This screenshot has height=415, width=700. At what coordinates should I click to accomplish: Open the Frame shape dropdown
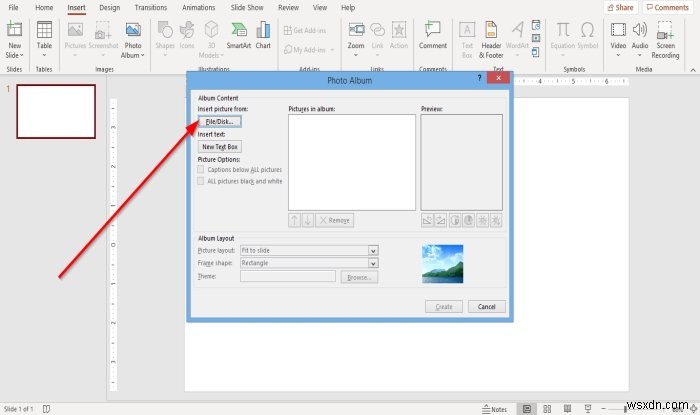[373, 263]
